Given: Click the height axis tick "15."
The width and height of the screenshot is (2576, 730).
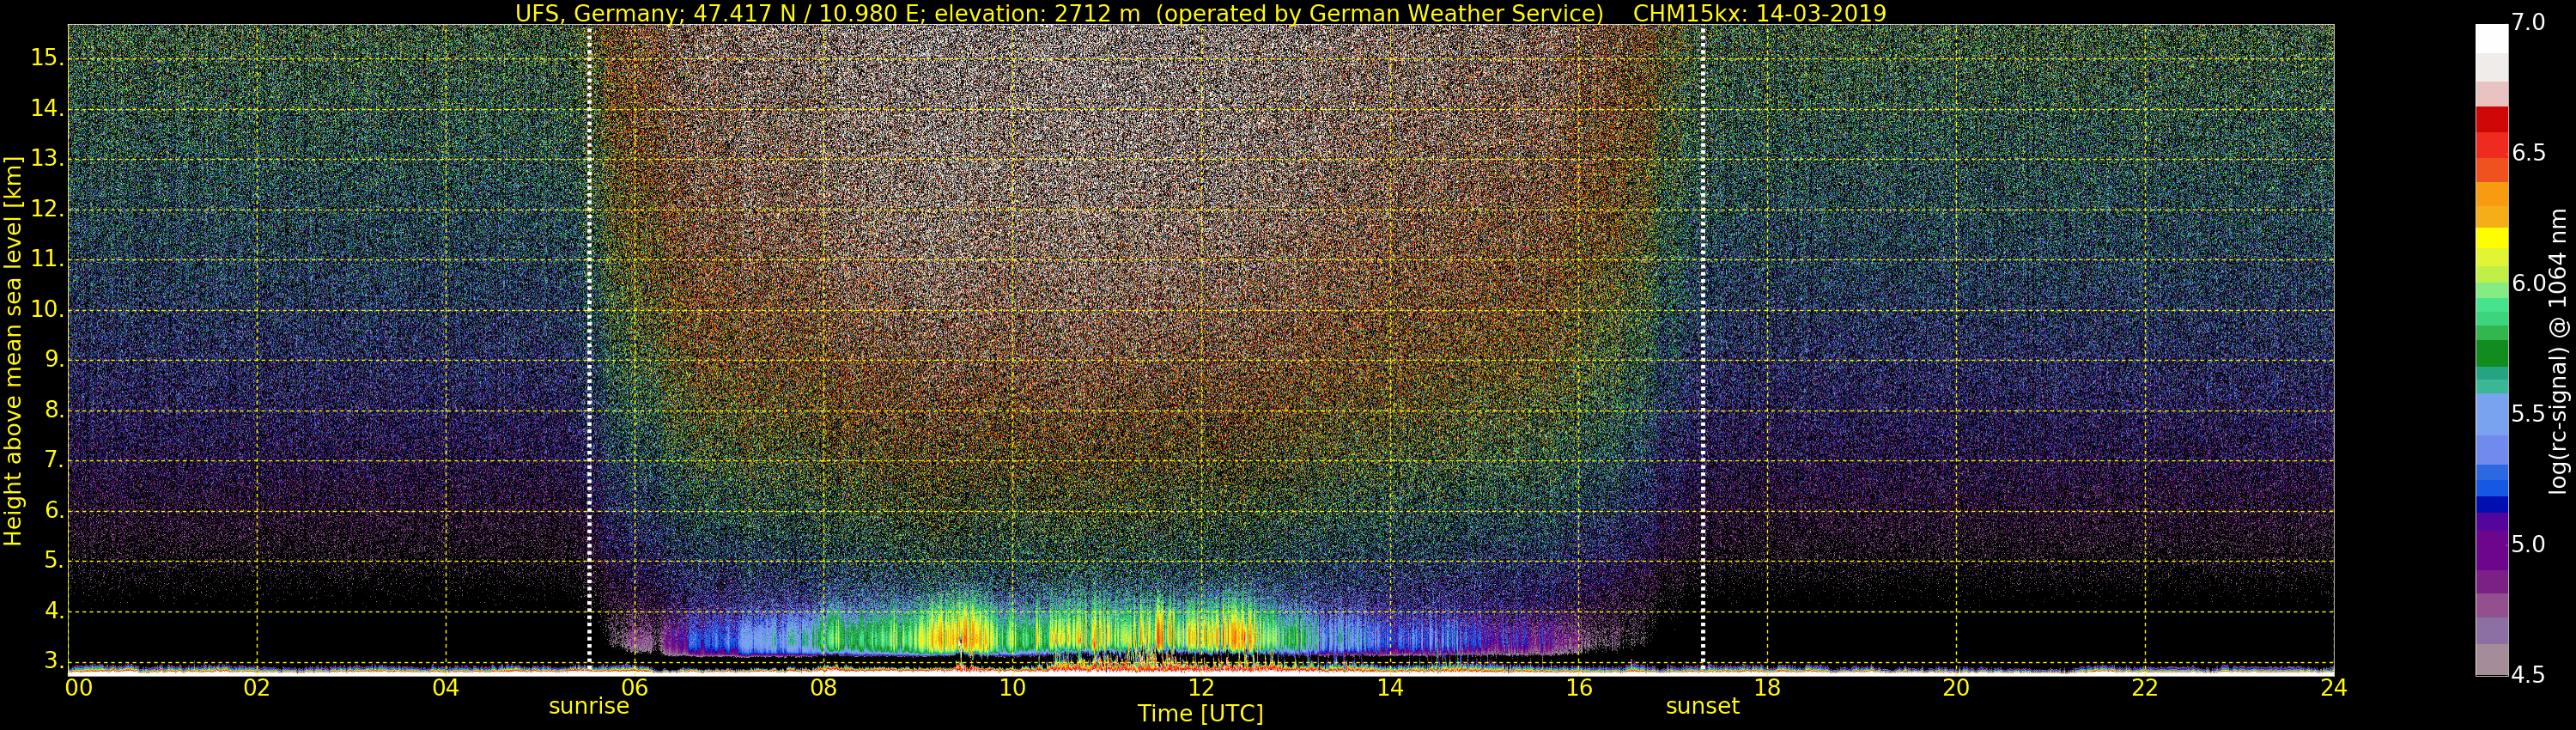Looking at the screenshot, I should [x=47, y=58].
